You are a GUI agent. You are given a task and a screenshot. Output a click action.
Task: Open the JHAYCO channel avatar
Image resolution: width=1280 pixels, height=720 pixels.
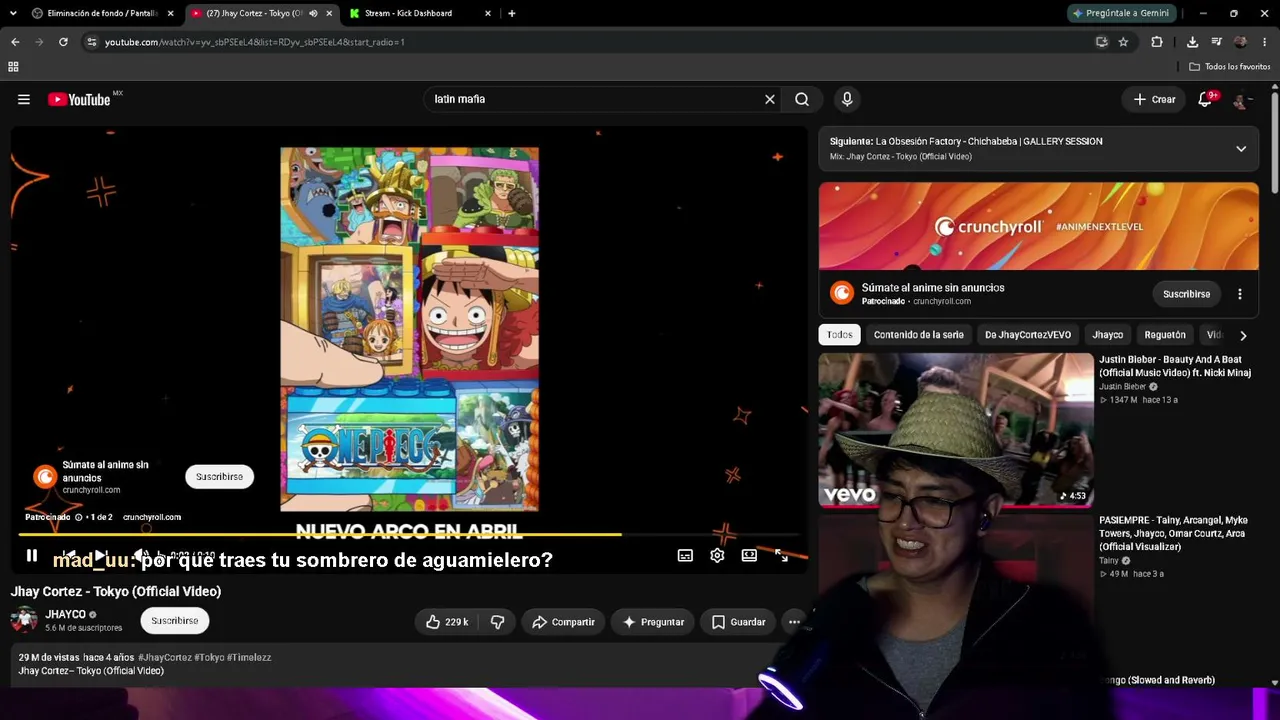[24, 620]
